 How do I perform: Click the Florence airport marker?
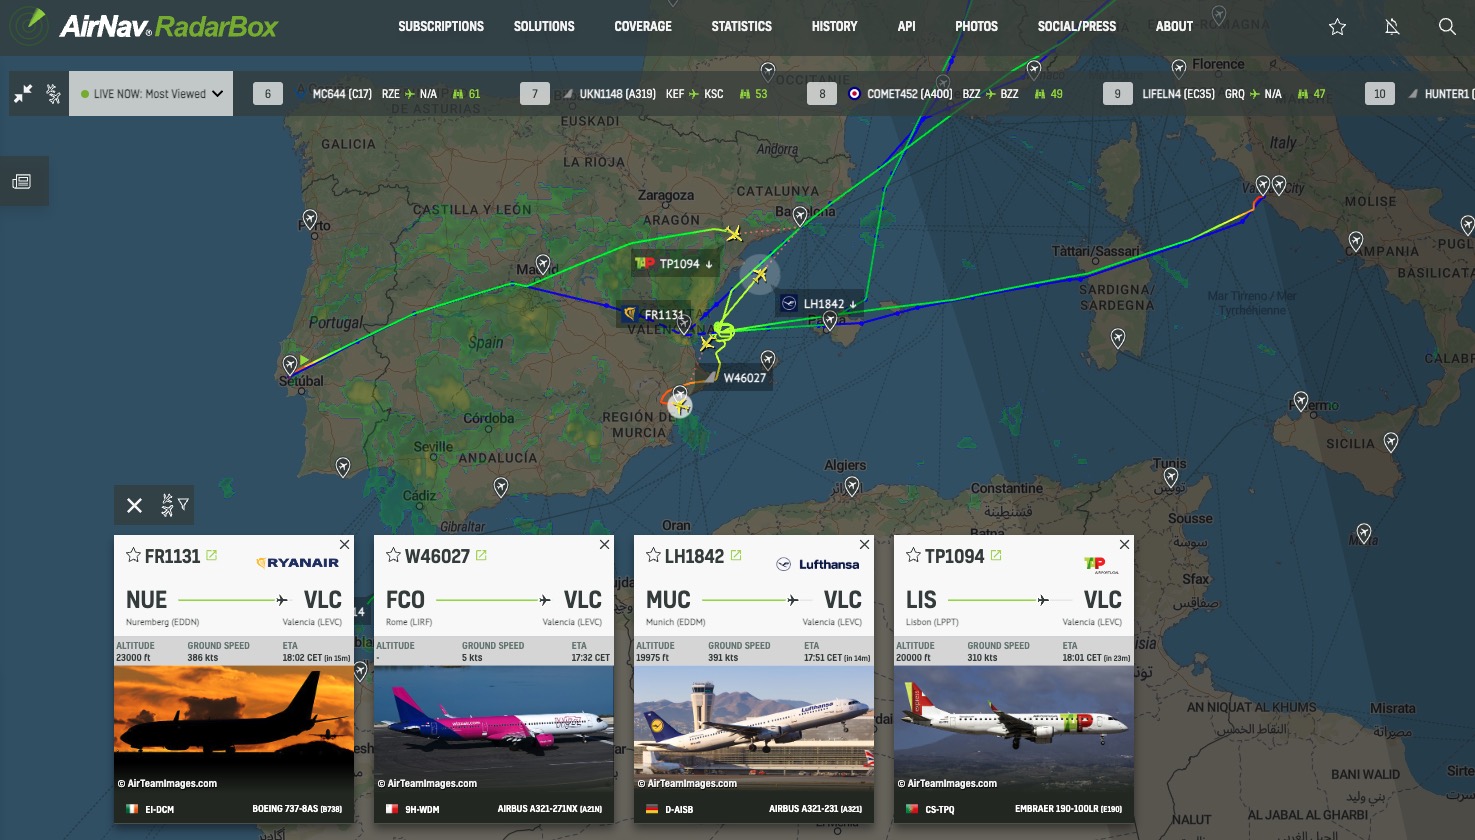coord(1179,68)
